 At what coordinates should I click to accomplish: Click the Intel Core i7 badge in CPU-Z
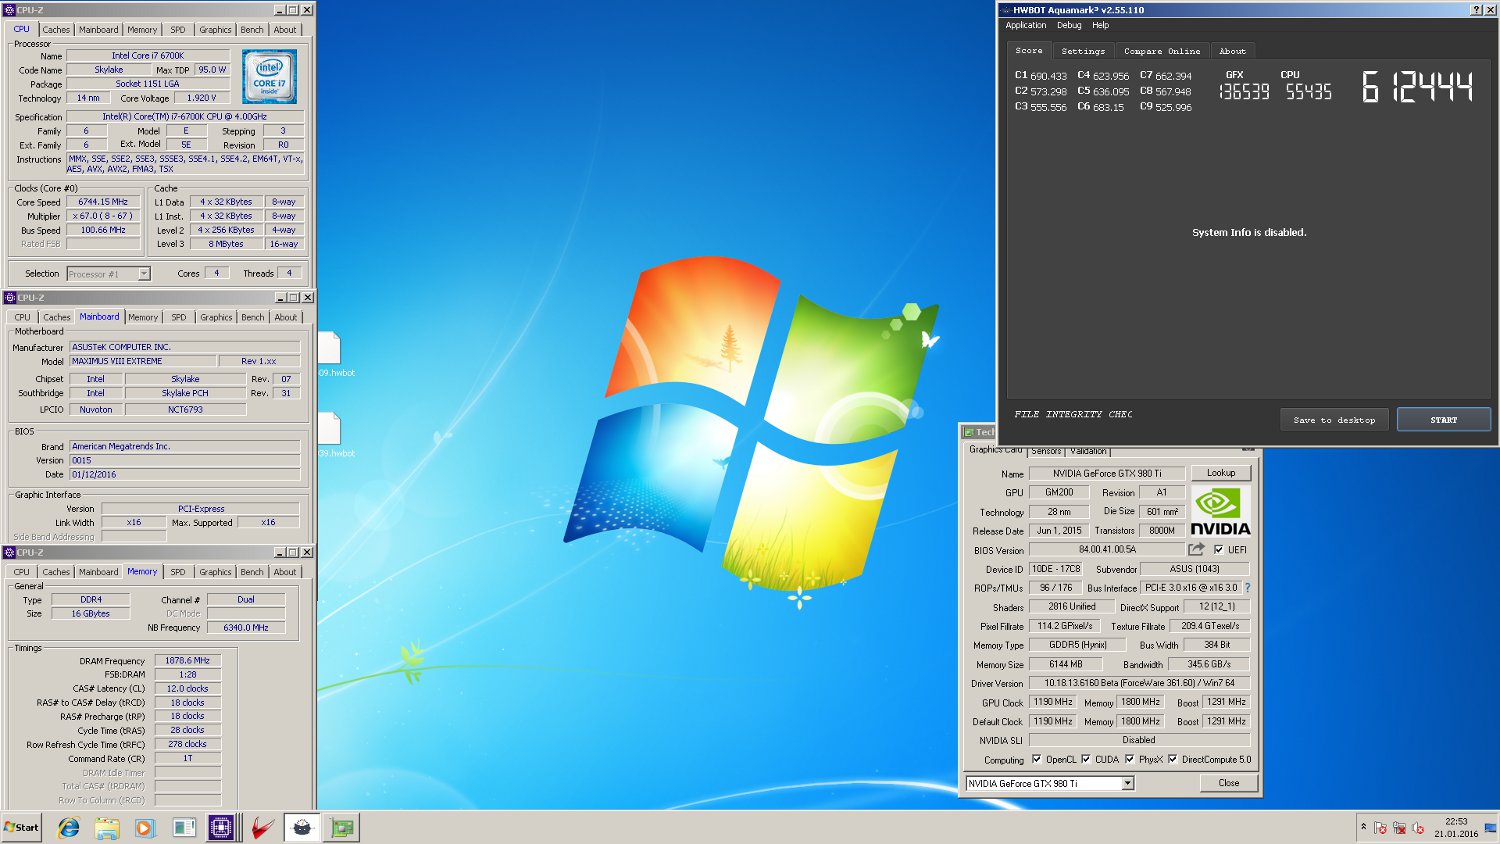point(269,76)
